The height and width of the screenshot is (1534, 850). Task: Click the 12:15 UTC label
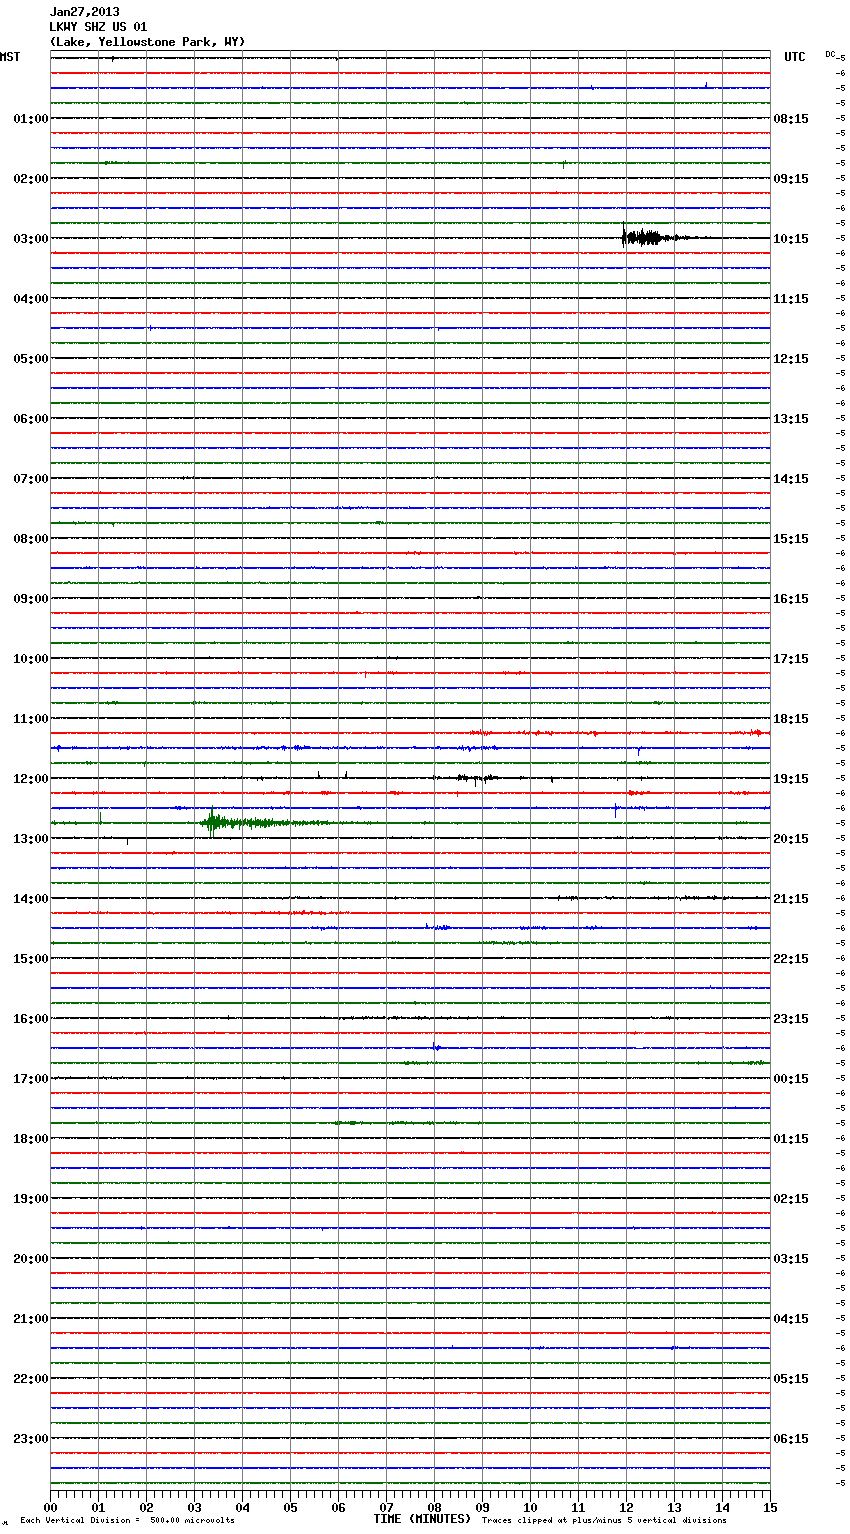coord(791,359)
